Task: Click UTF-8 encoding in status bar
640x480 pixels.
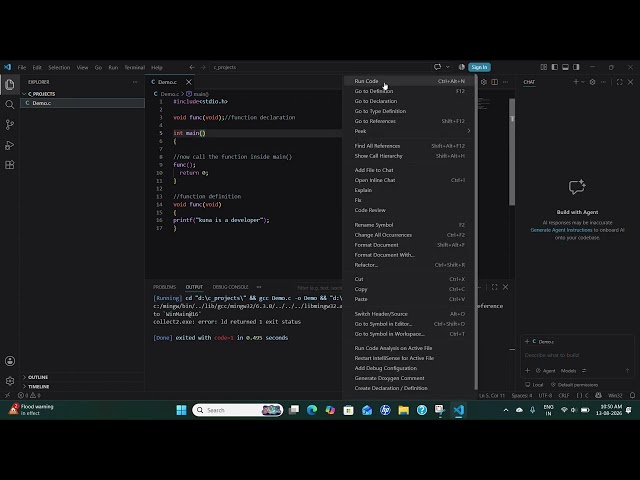Action: [545, 395]
